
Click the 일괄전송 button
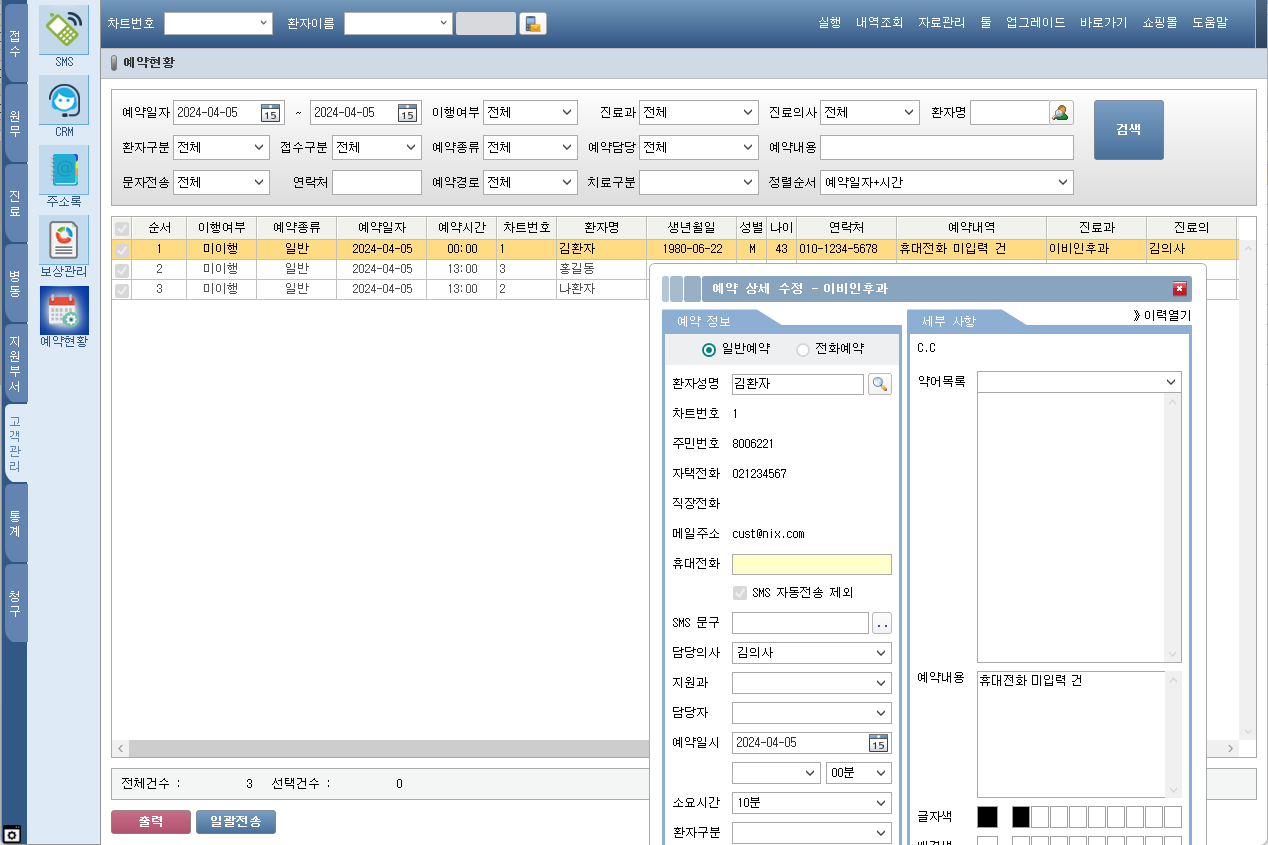[x=235, y=822]
